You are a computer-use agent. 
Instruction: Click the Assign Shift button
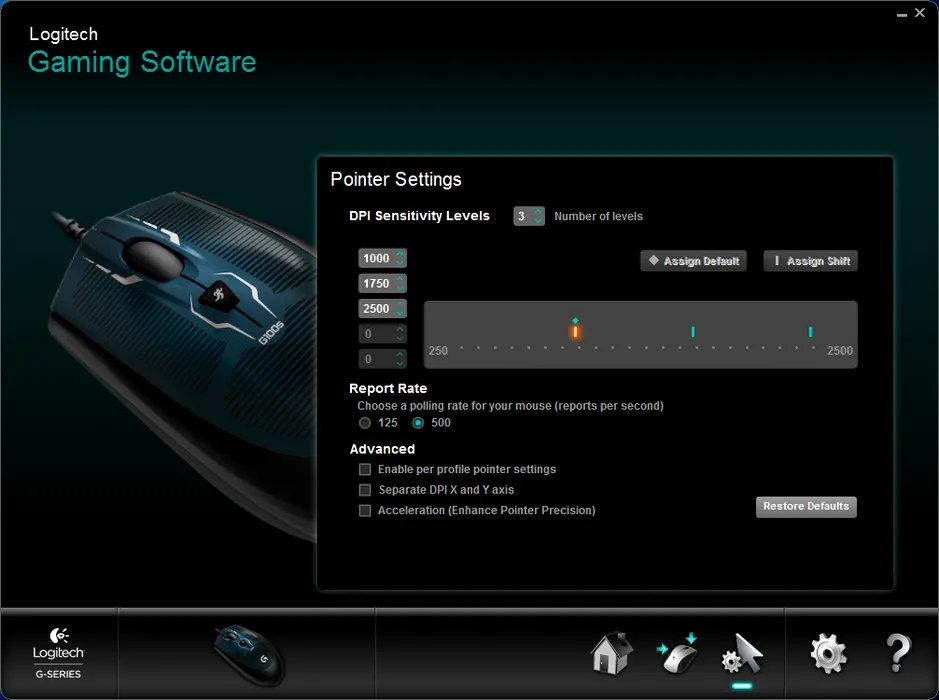(x=810, y=261)
